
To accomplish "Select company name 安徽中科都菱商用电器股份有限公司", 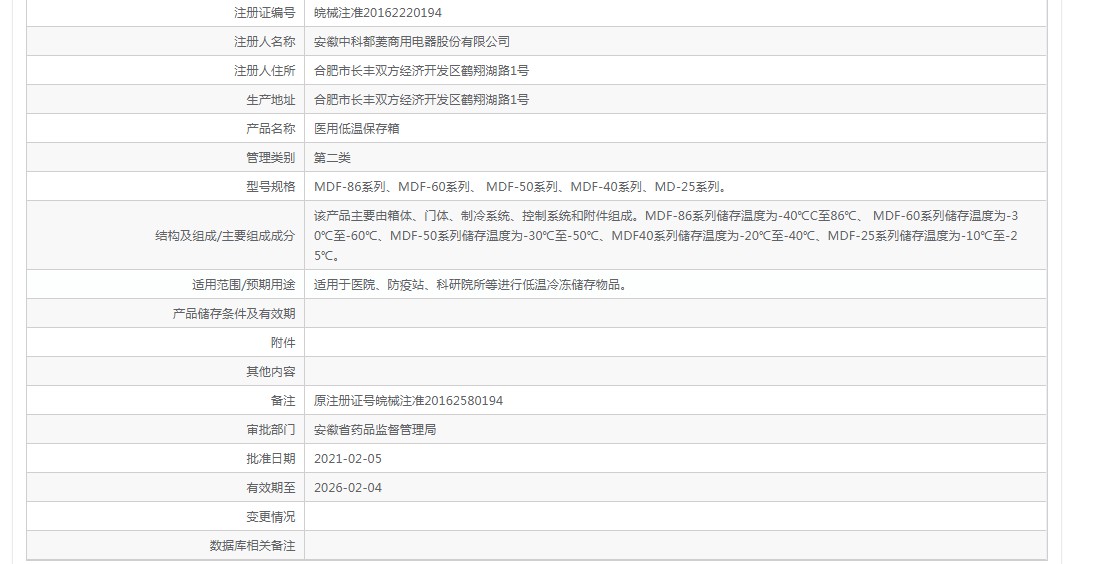I will tap(412, 42).
